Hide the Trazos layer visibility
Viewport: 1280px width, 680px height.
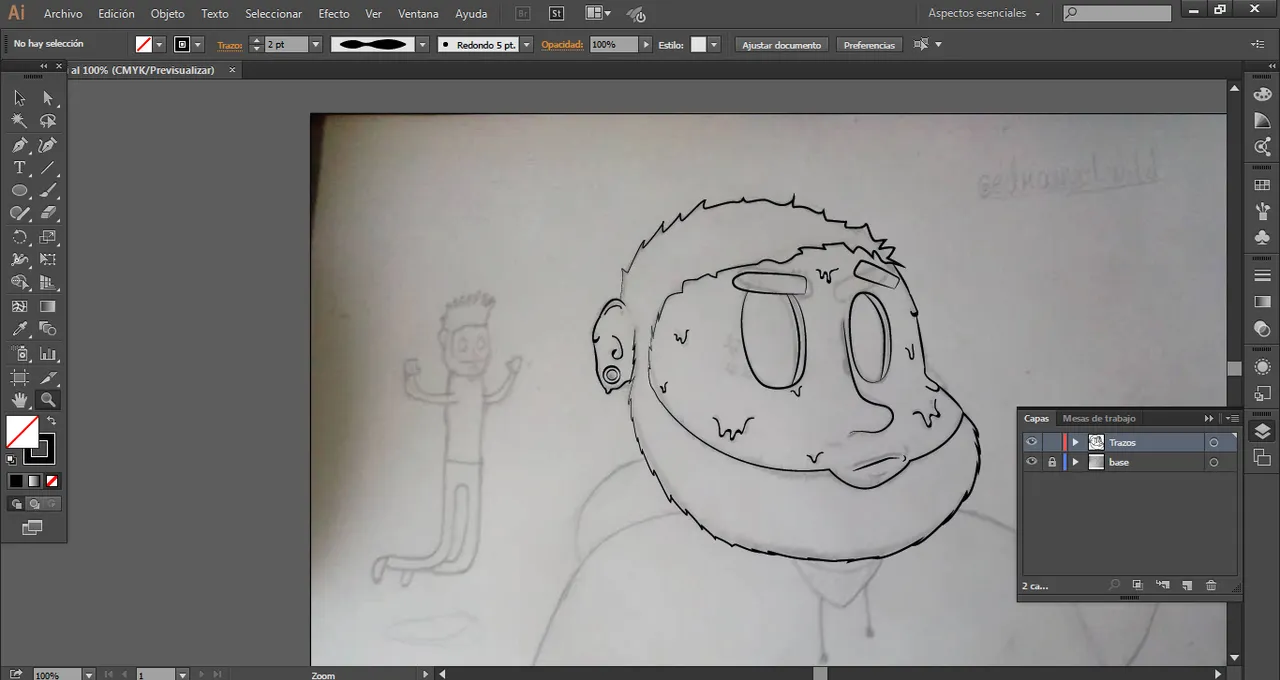pyautogui.click(x=1032, y=441)
